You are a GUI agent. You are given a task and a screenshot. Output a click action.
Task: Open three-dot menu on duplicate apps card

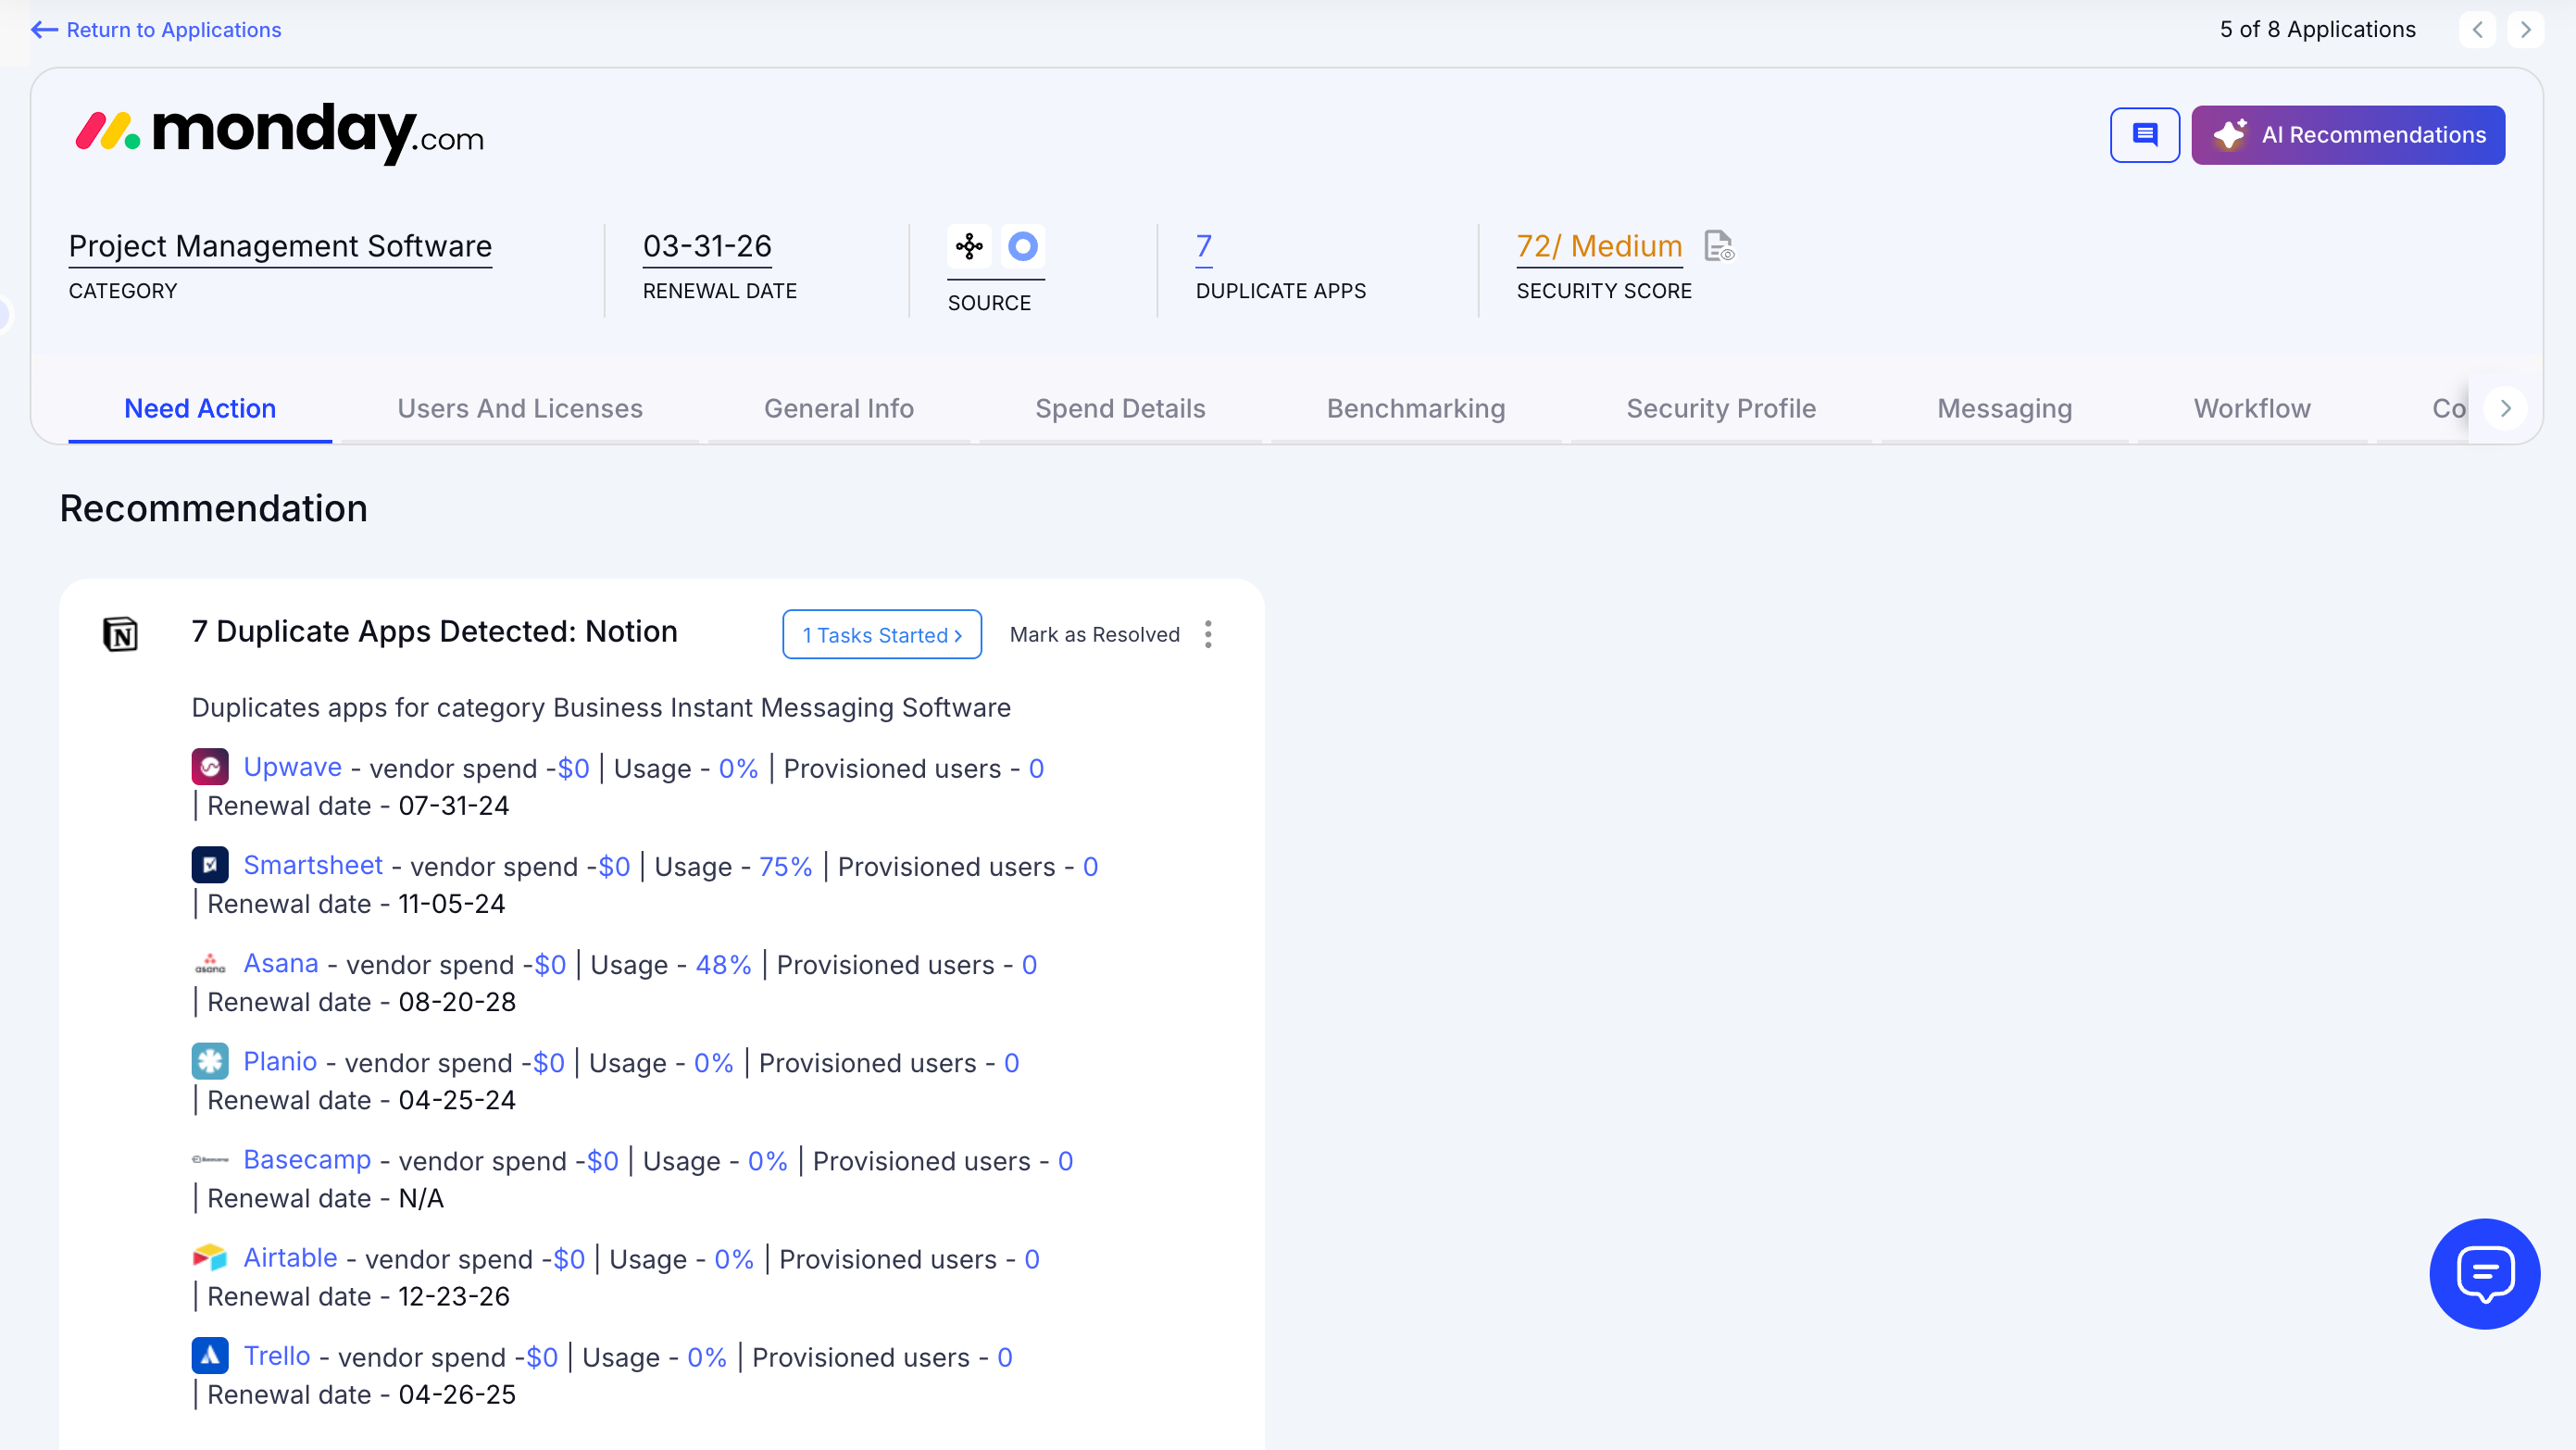(1208, 634)
